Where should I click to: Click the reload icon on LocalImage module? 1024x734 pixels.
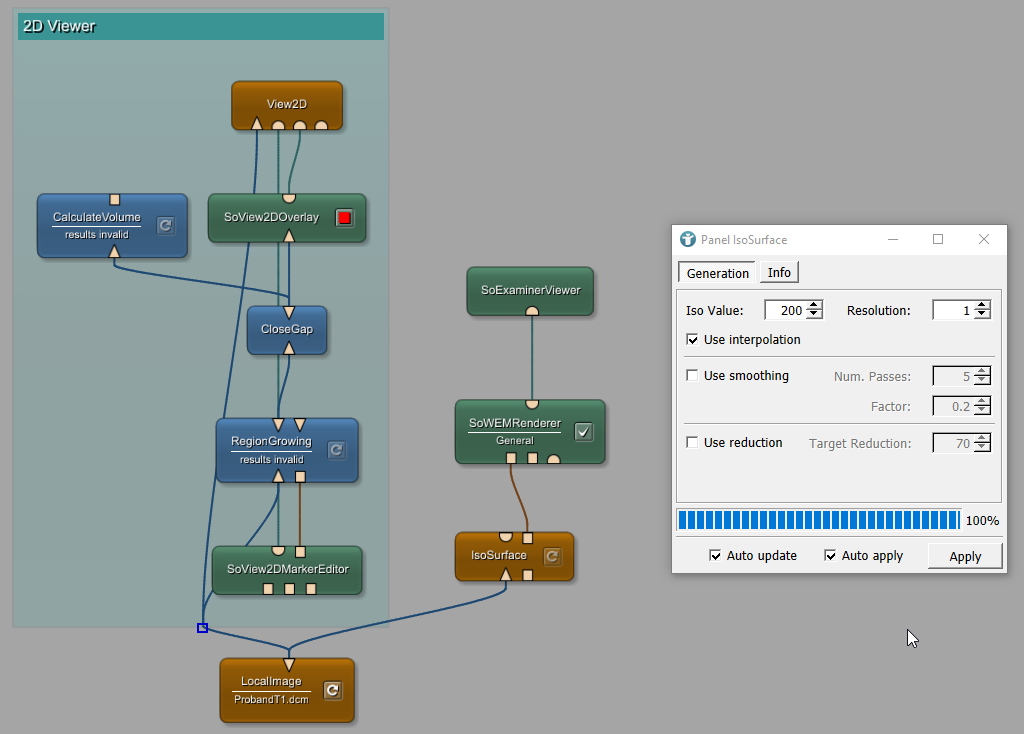click(333, 690)
